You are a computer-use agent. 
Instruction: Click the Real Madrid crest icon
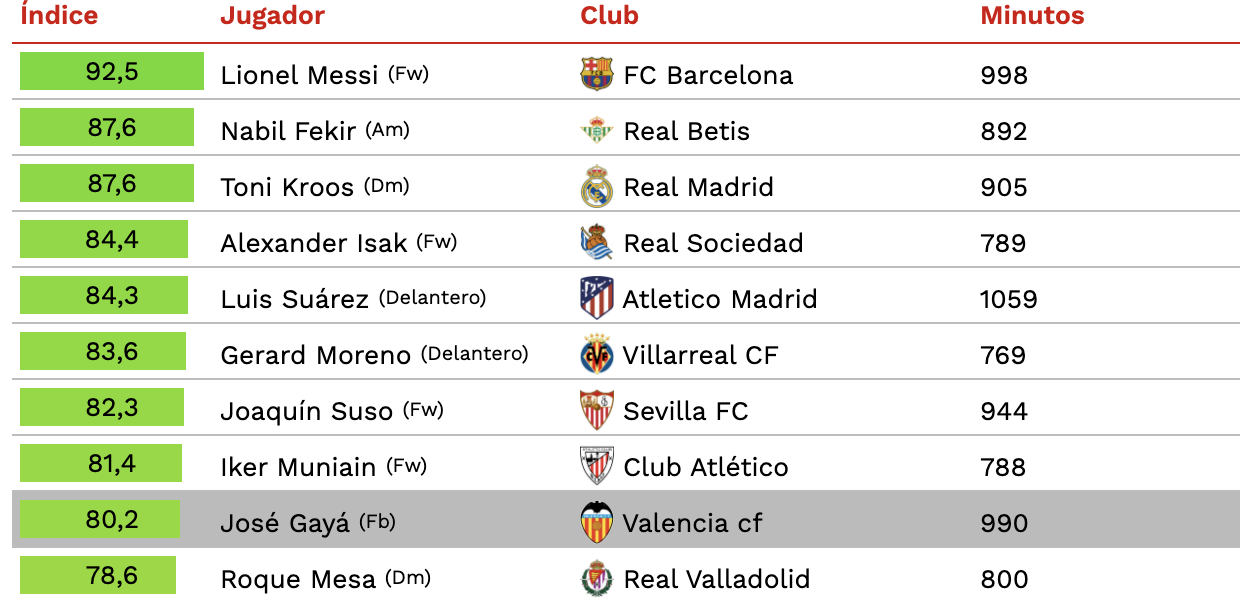click(x=596, y=186)
